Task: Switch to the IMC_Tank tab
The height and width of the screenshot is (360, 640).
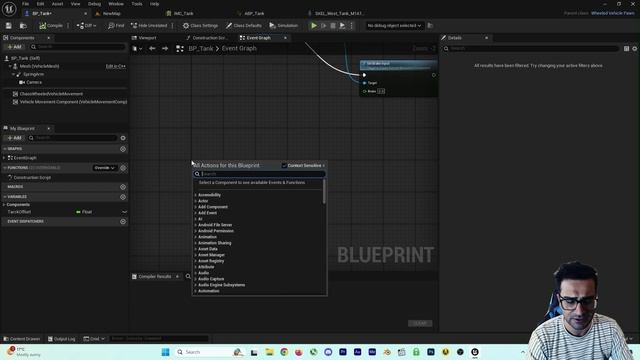Action: (x=183, y=13)
